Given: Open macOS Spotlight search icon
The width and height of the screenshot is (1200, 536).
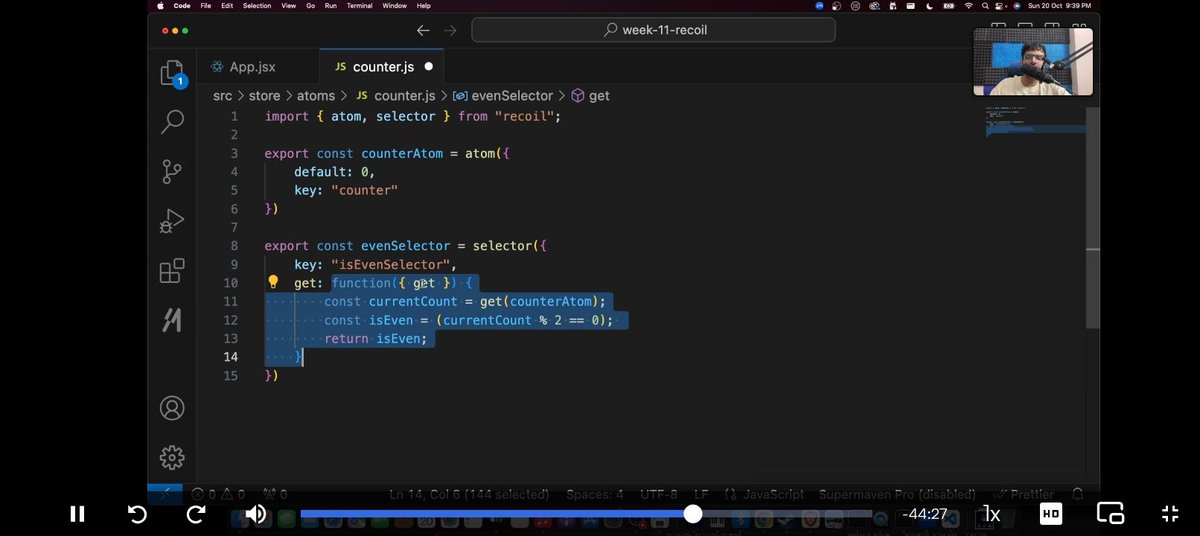Looking at the screenshot, I should click(x=984, y=5).
